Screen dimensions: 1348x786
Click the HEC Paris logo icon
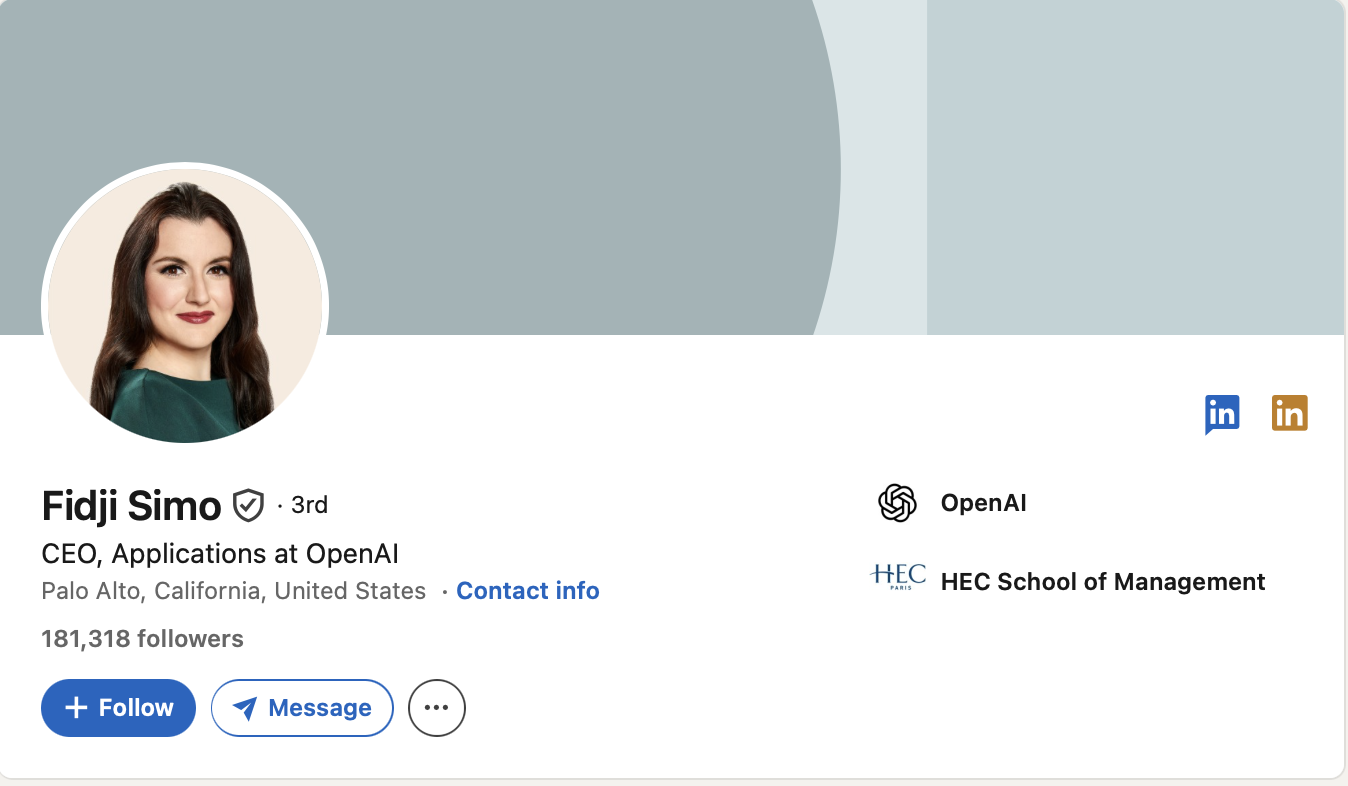click(x=898, y=577)
